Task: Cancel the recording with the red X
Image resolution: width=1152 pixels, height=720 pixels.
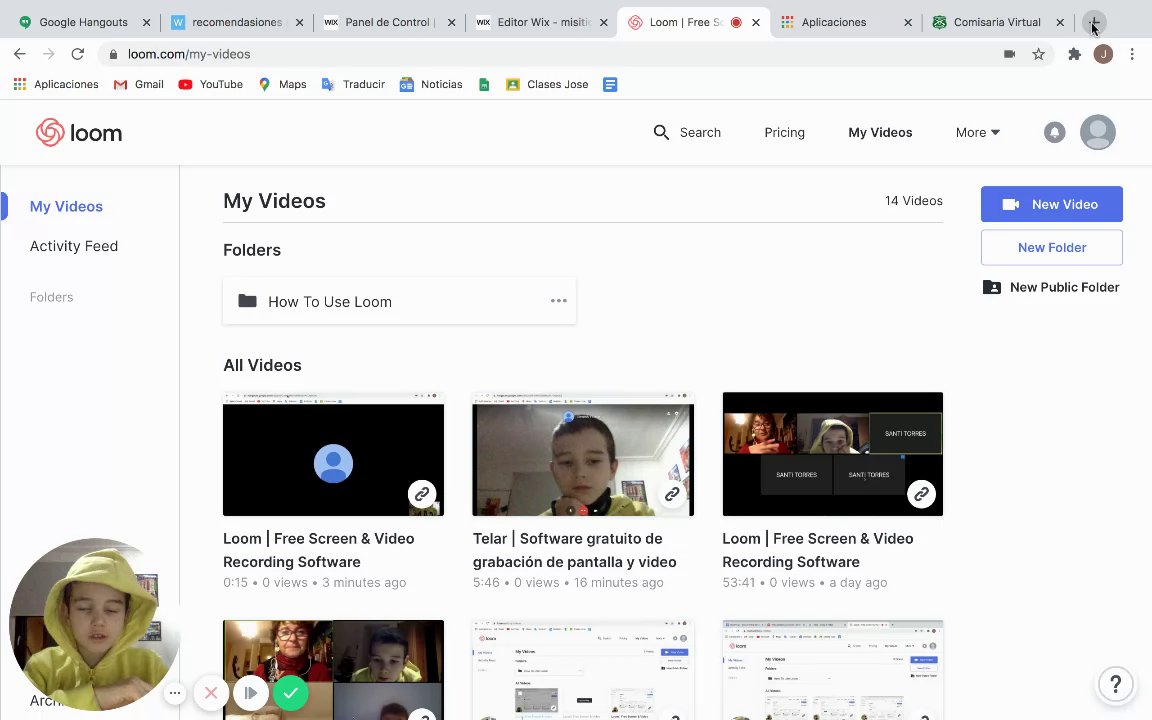Action: click(x=211, y=693)
